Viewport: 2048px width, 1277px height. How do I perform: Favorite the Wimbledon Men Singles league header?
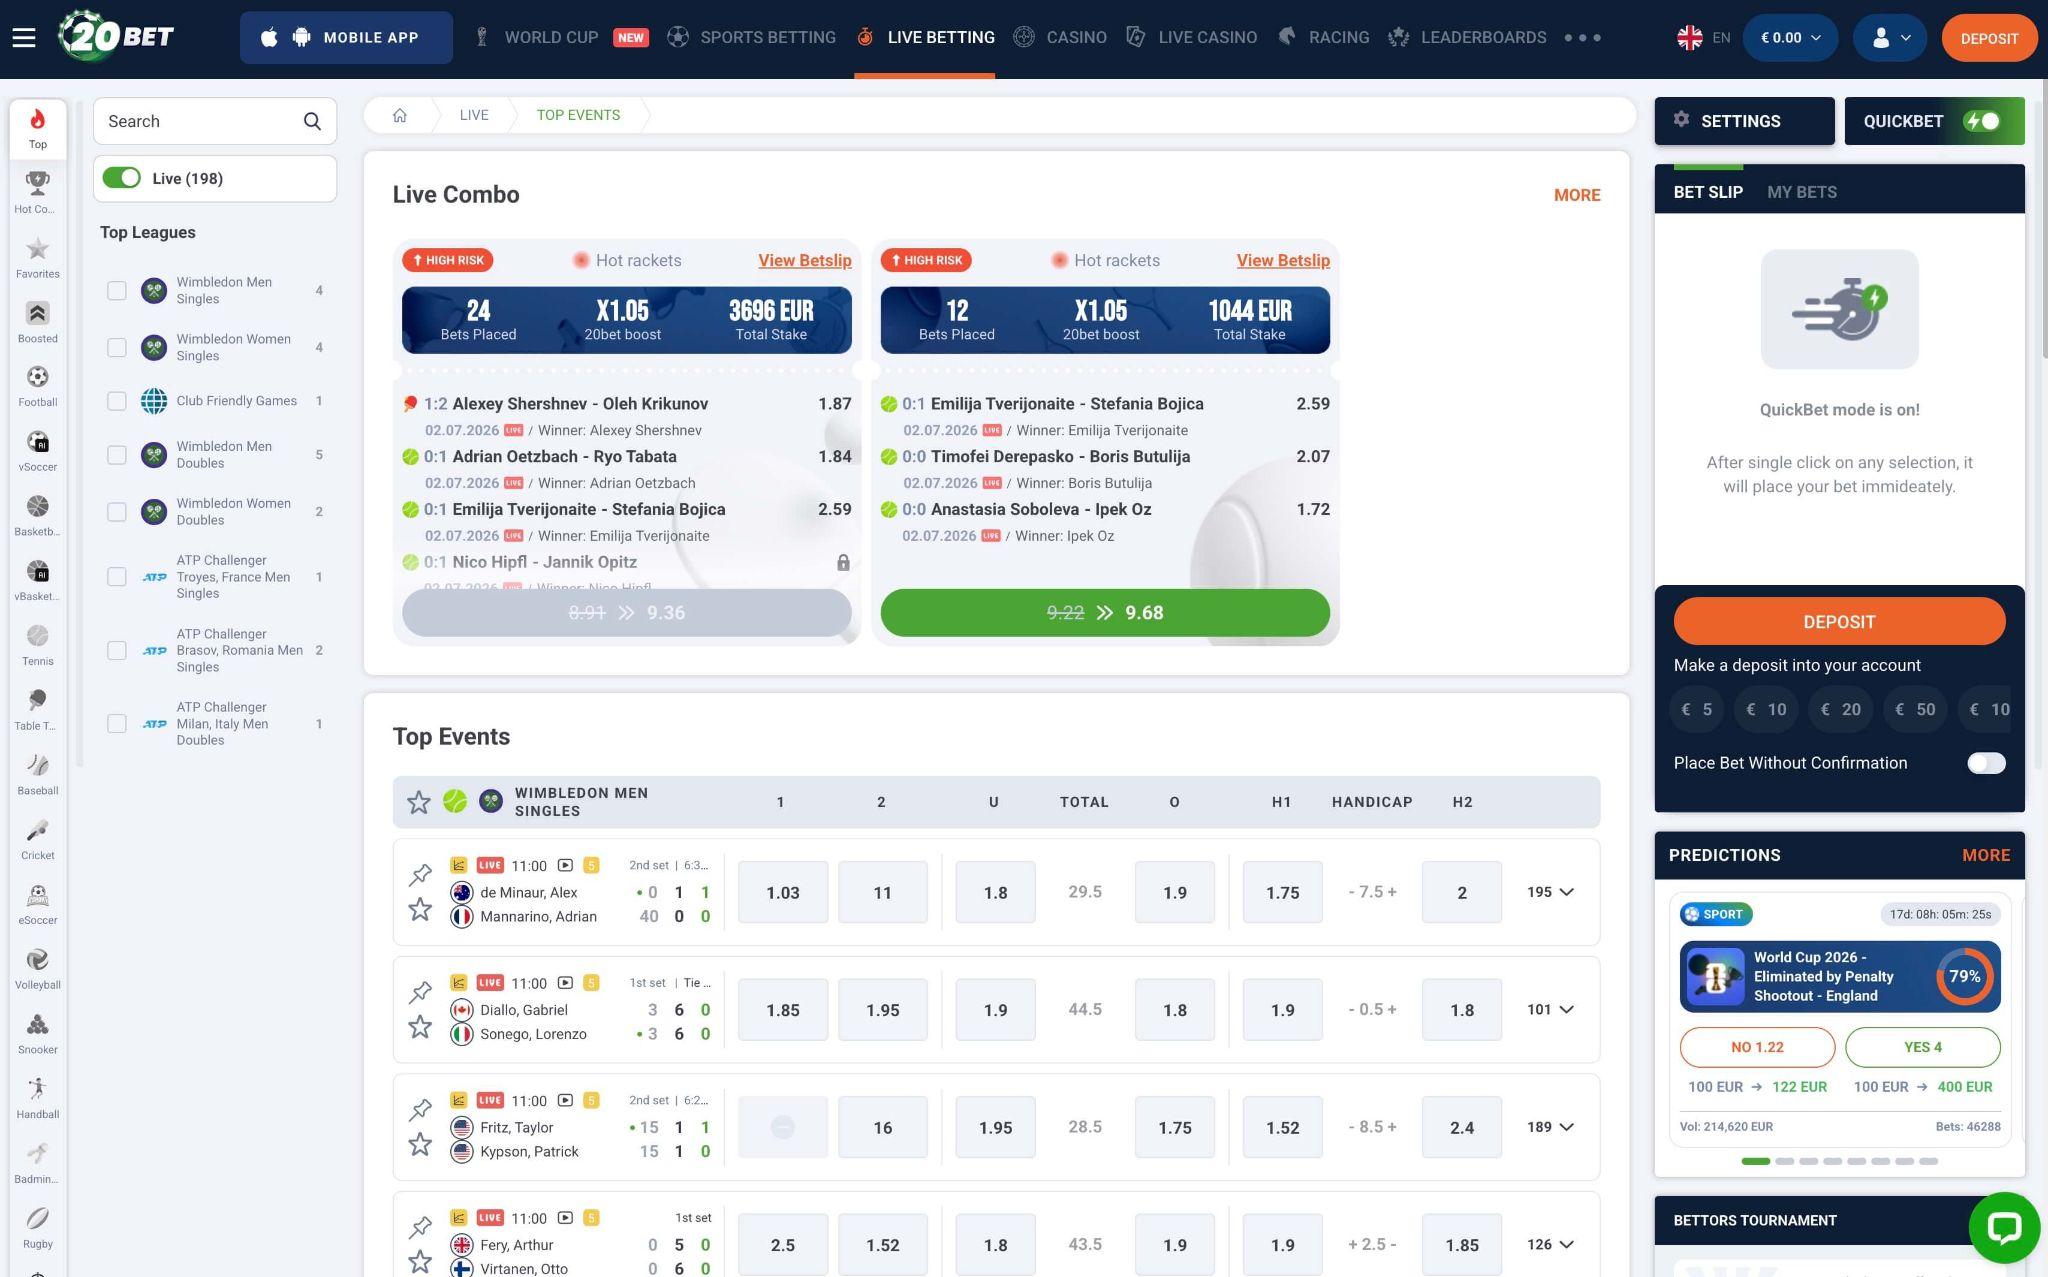click(x=418, y=802)
